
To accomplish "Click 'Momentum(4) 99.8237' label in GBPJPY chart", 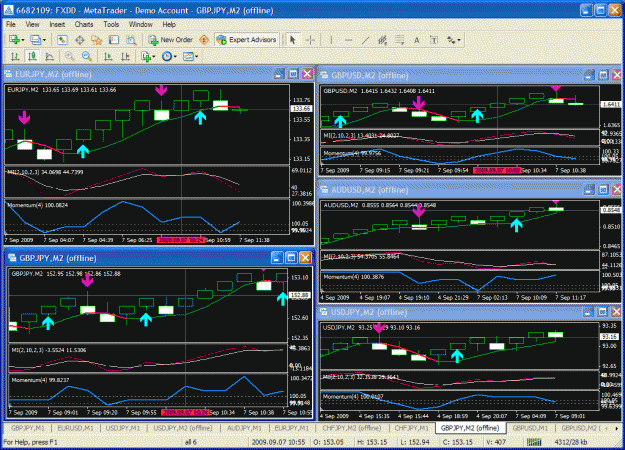I will 40,380.
